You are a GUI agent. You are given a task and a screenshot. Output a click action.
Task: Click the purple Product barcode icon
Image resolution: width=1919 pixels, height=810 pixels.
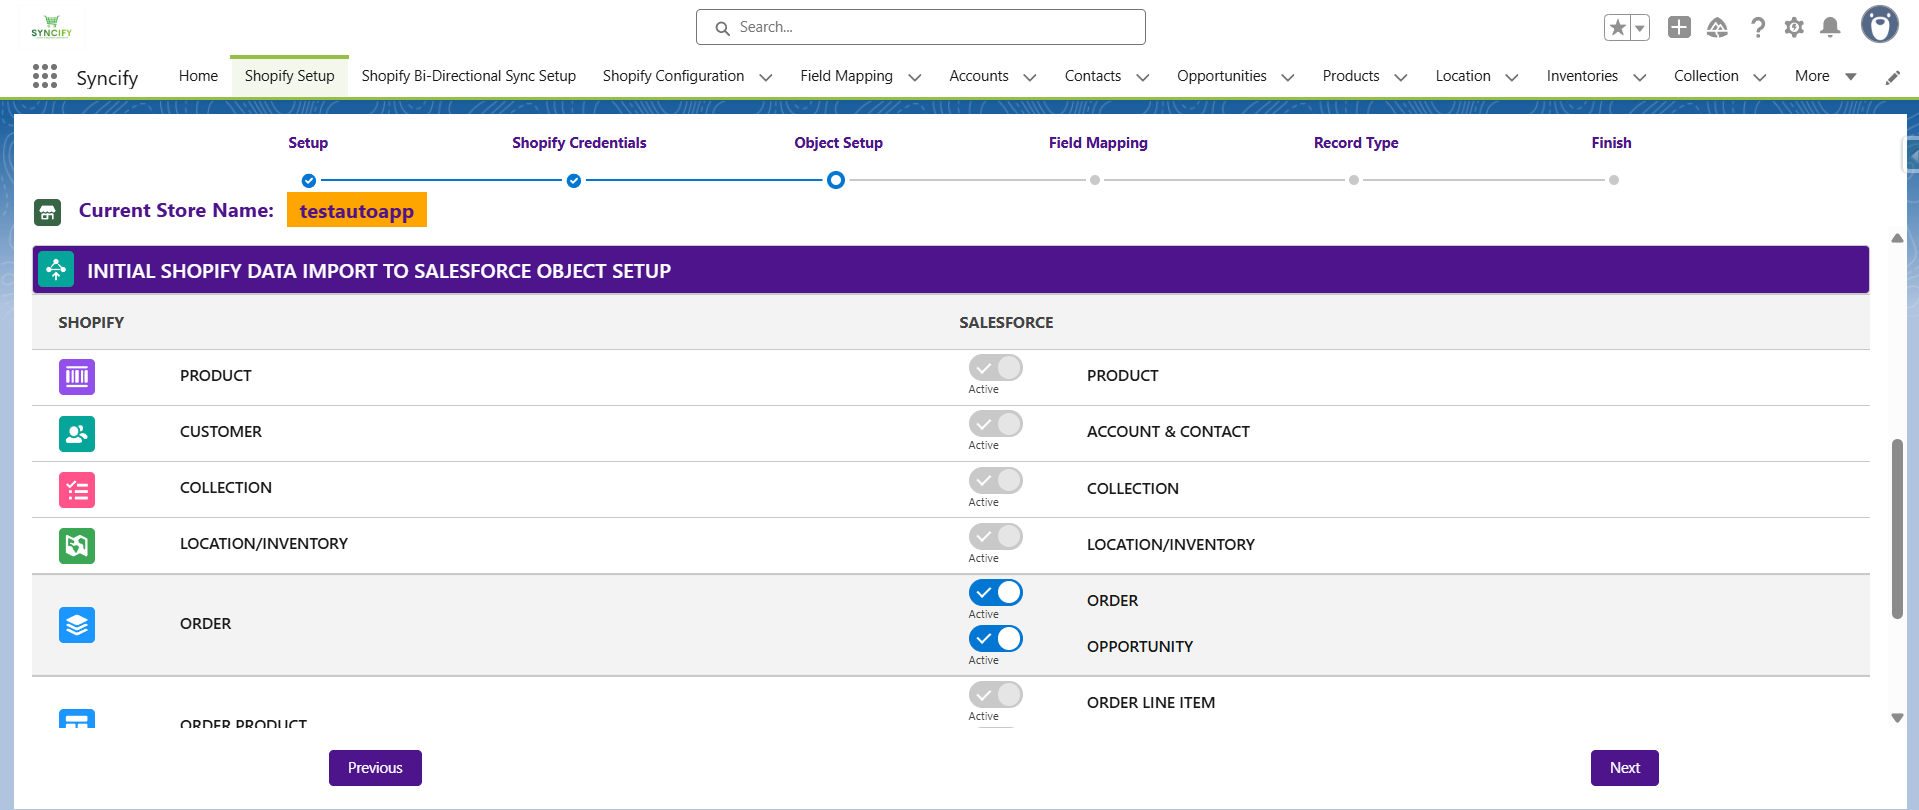(x=77, y=377)
